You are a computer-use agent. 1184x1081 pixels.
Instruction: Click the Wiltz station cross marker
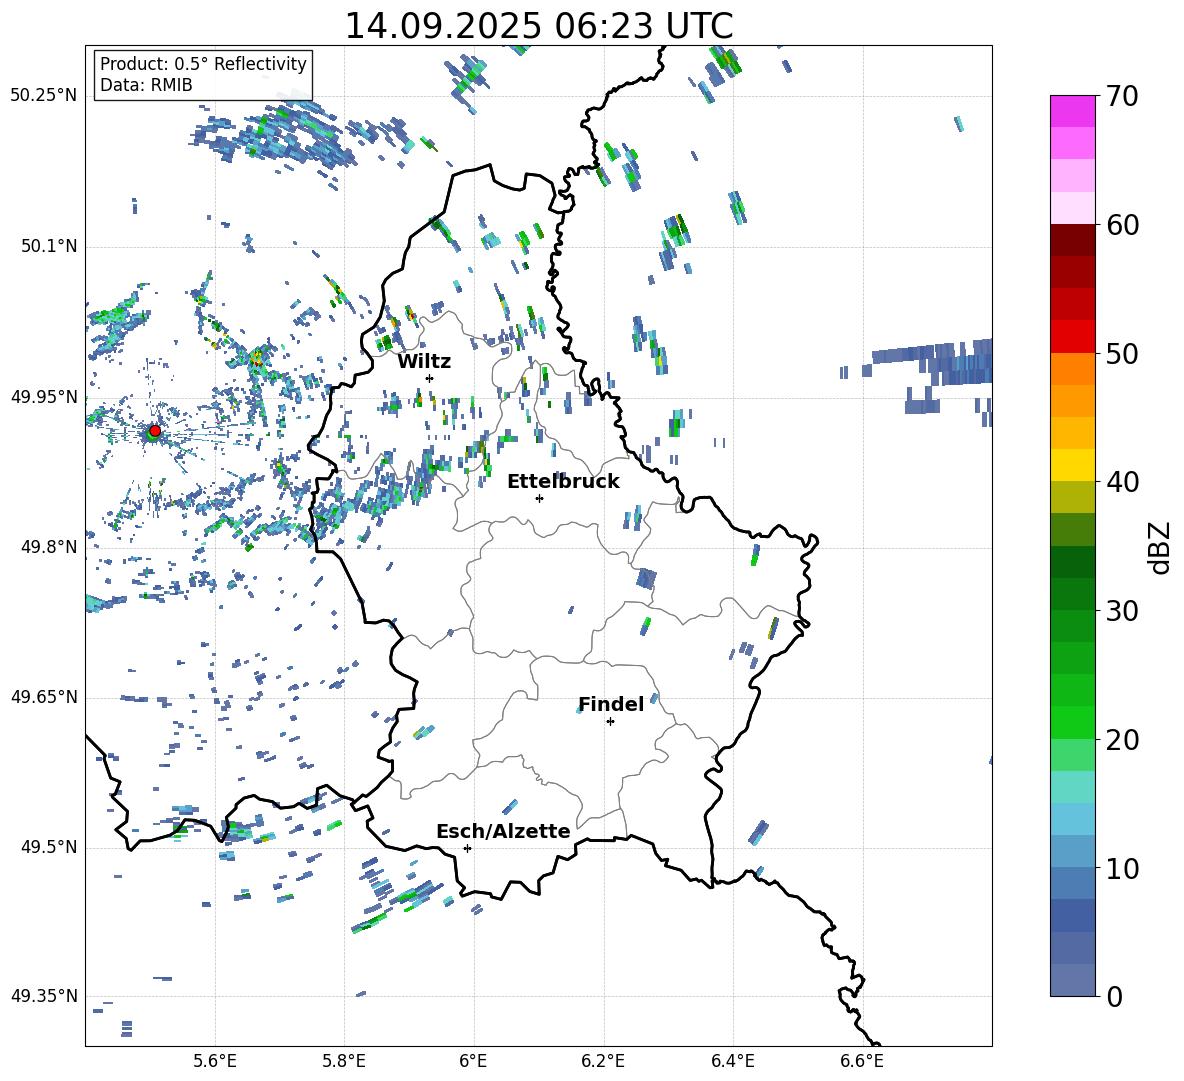430,378
